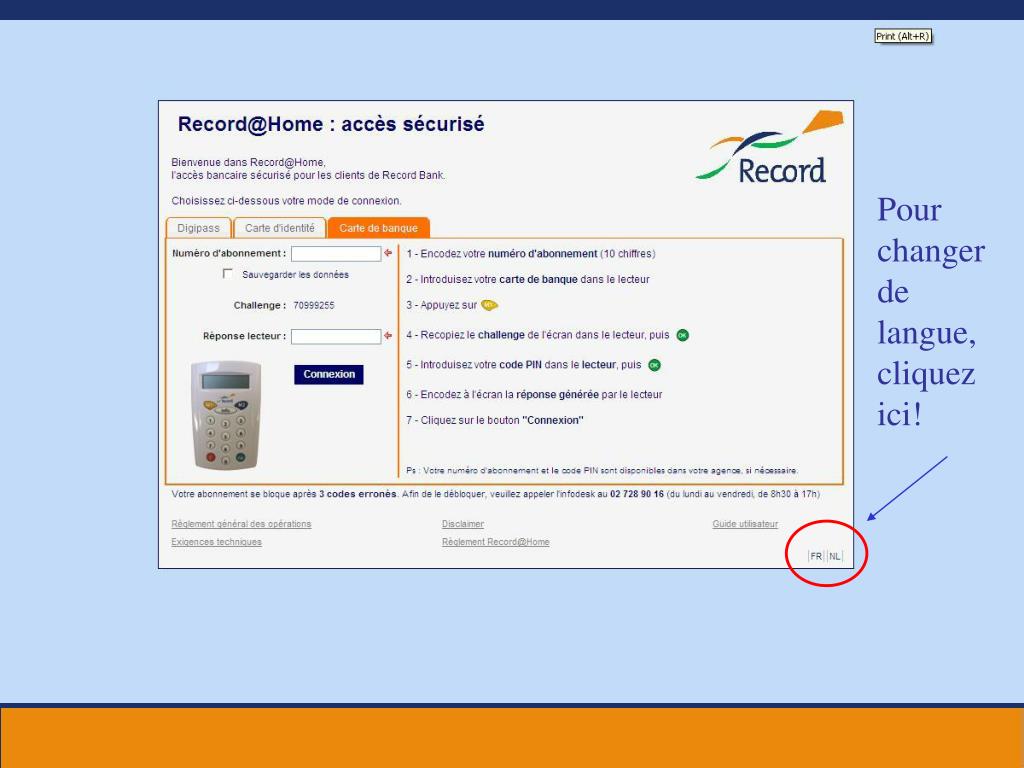Switch language to FR
Viewport: 1024px width, 768px height.
click(816, 556)
